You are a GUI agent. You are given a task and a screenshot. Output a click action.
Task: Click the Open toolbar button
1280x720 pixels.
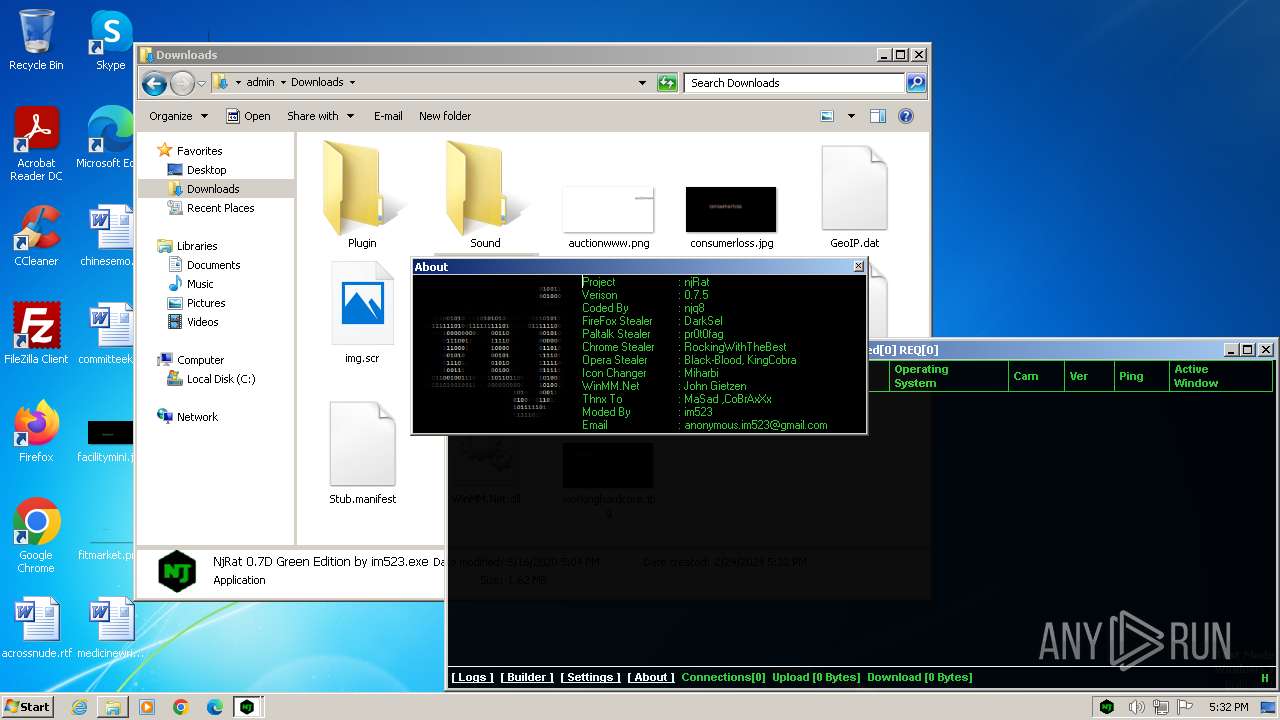[x=248, y=116]
